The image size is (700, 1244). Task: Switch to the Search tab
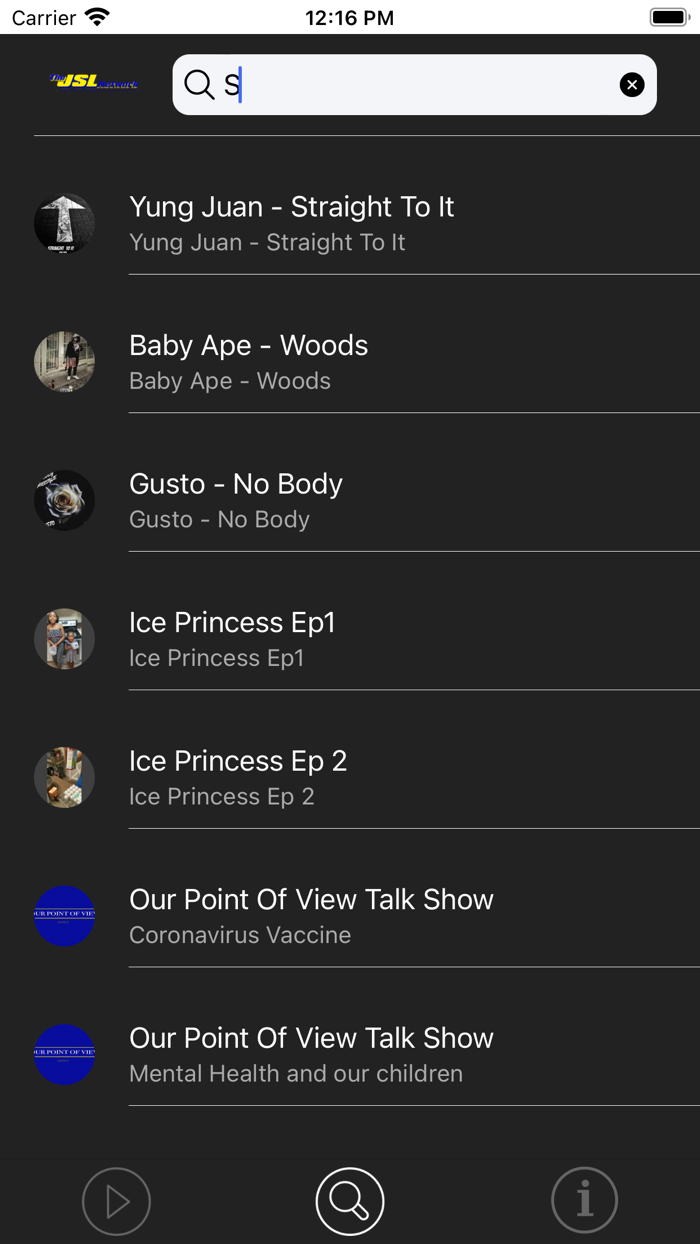click(350, 1201)
